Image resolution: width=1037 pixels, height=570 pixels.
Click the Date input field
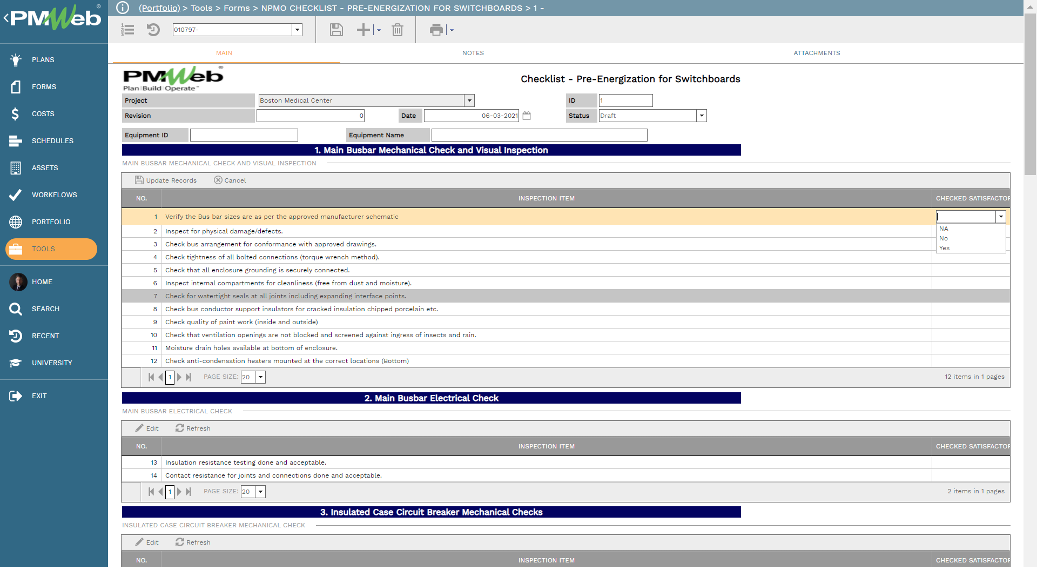point(472,116)
